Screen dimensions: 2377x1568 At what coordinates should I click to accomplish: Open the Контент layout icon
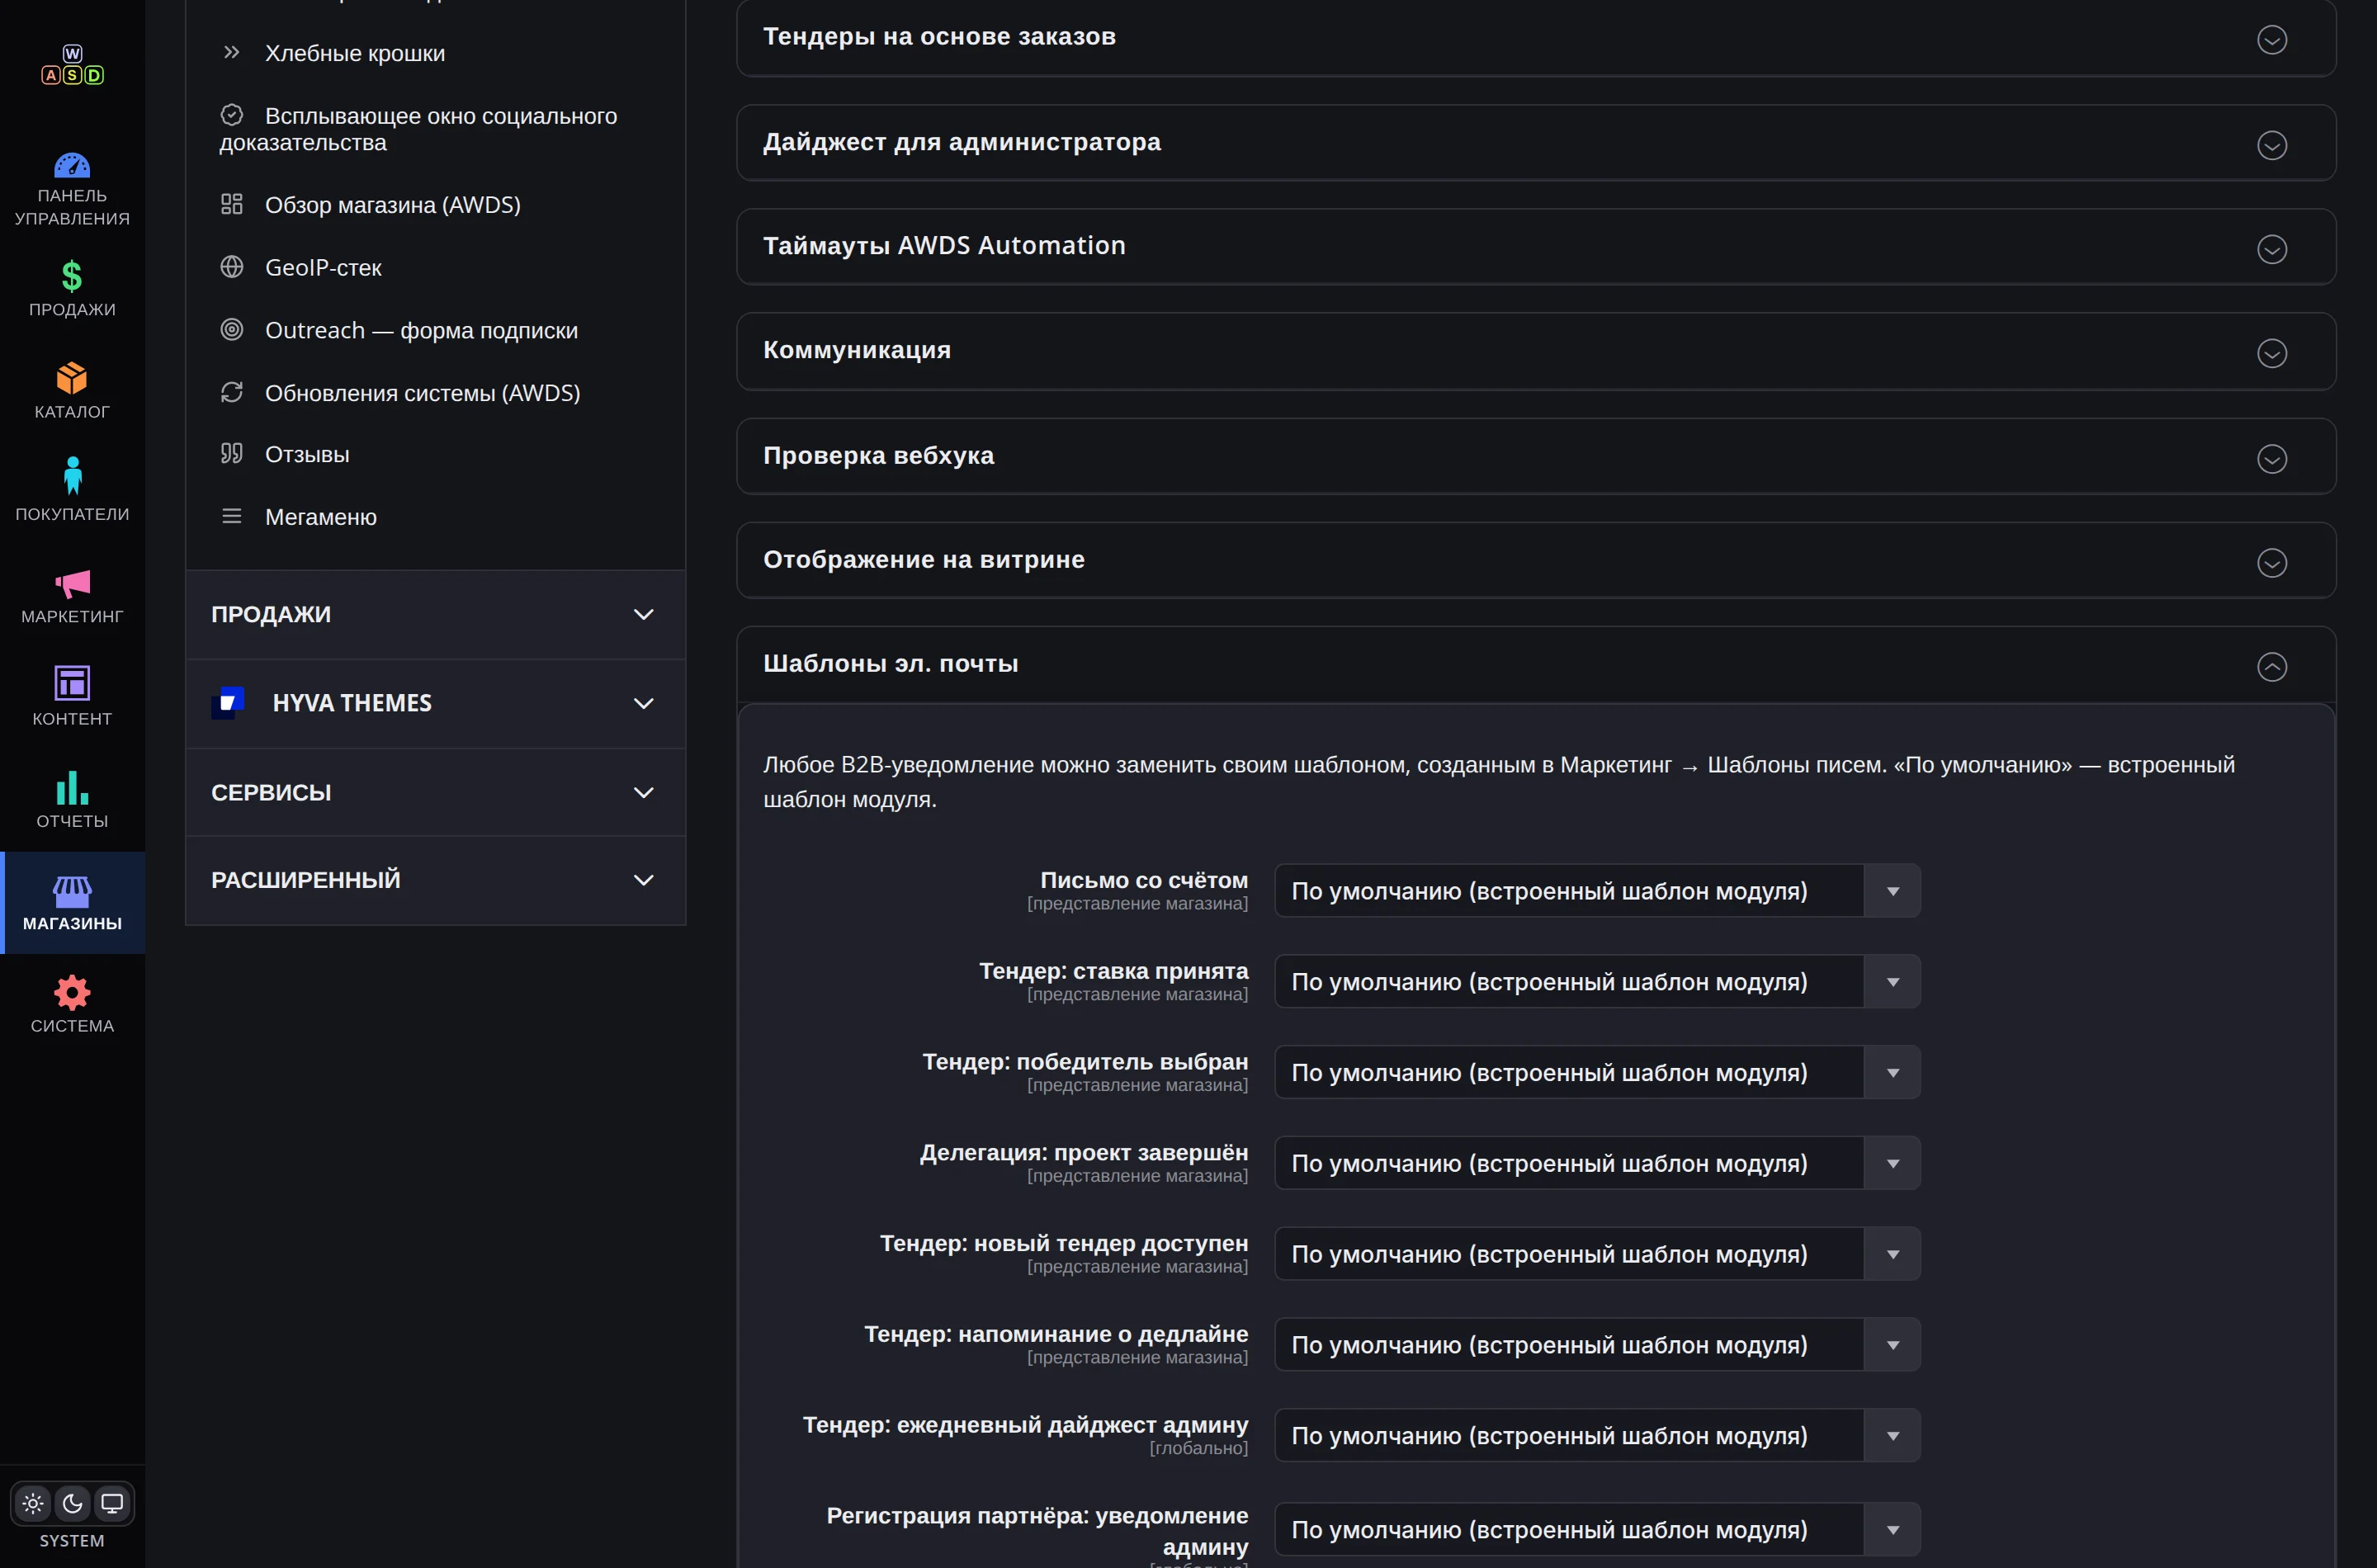point(72,683)
